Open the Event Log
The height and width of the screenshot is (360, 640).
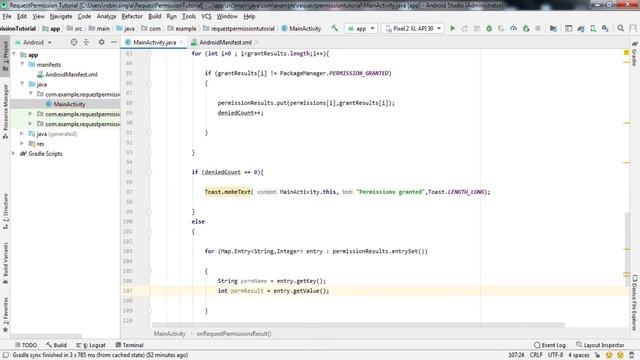point(550,345)
